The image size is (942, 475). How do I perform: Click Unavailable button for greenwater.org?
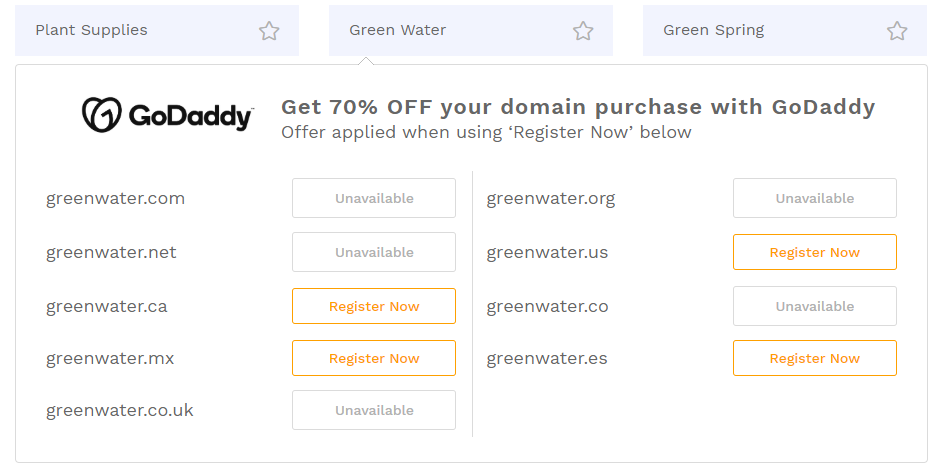(x=815, y=198)
